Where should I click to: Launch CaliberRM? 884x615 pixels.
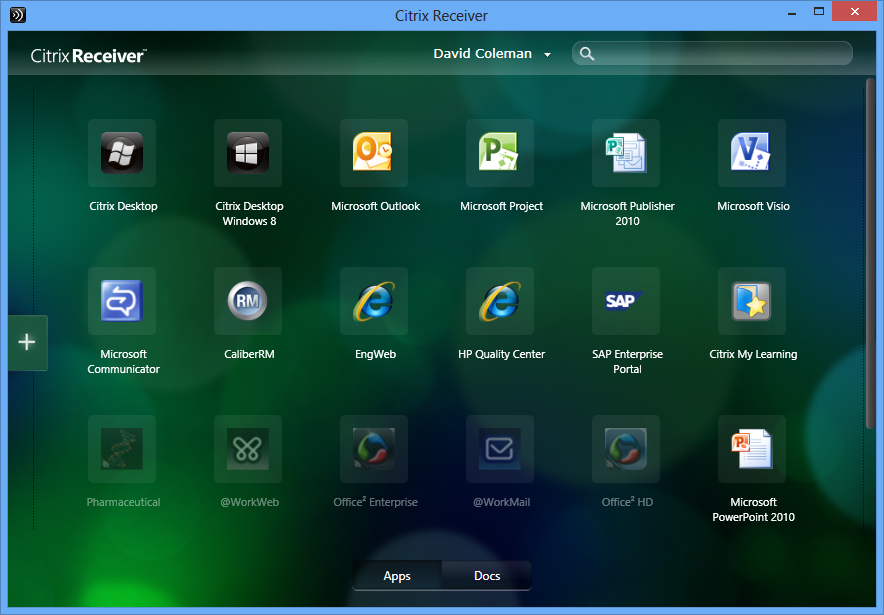pos(248,301)
